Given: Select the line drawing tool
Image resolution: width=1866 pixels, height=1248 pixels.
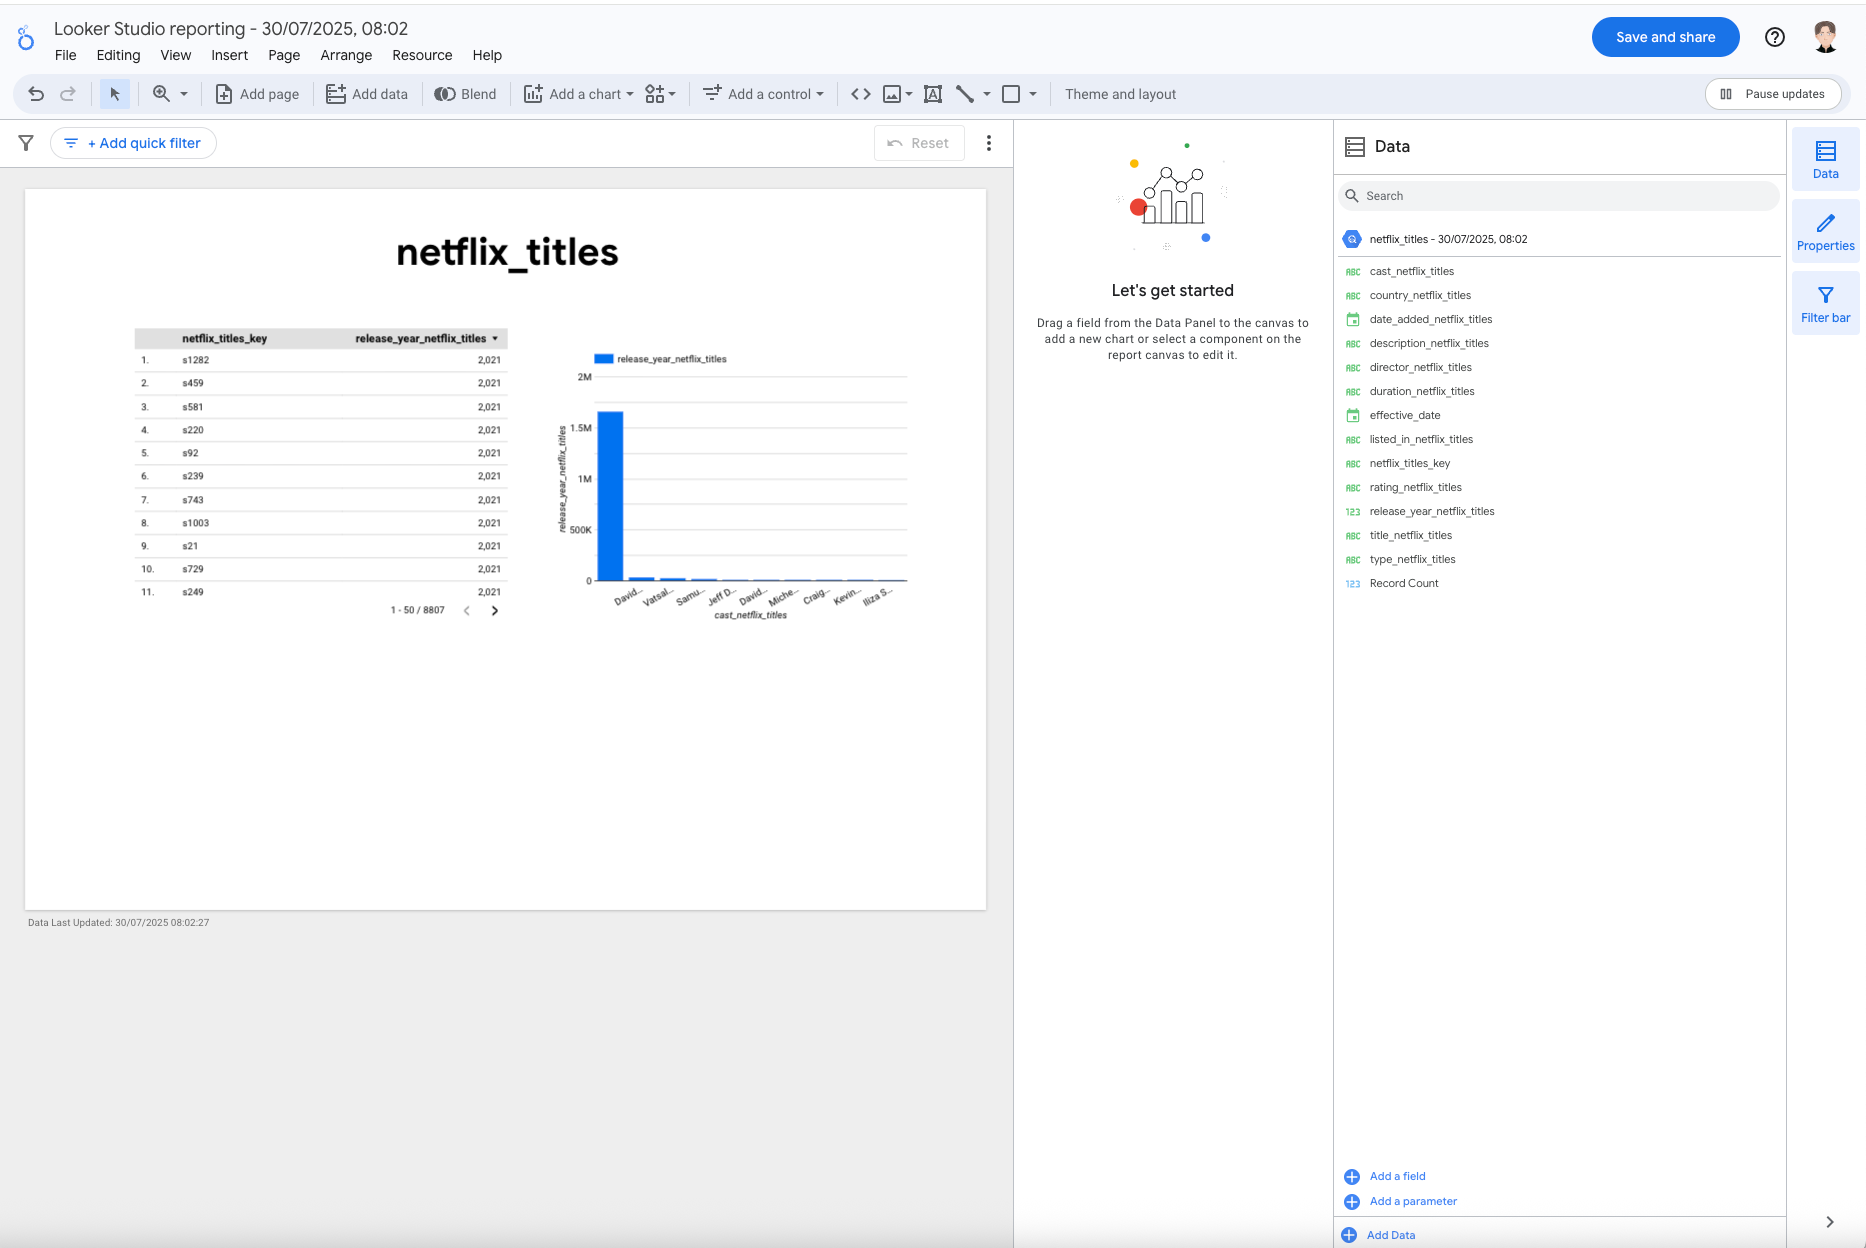Looking at the screenshot, I should [x=965, y=94].
